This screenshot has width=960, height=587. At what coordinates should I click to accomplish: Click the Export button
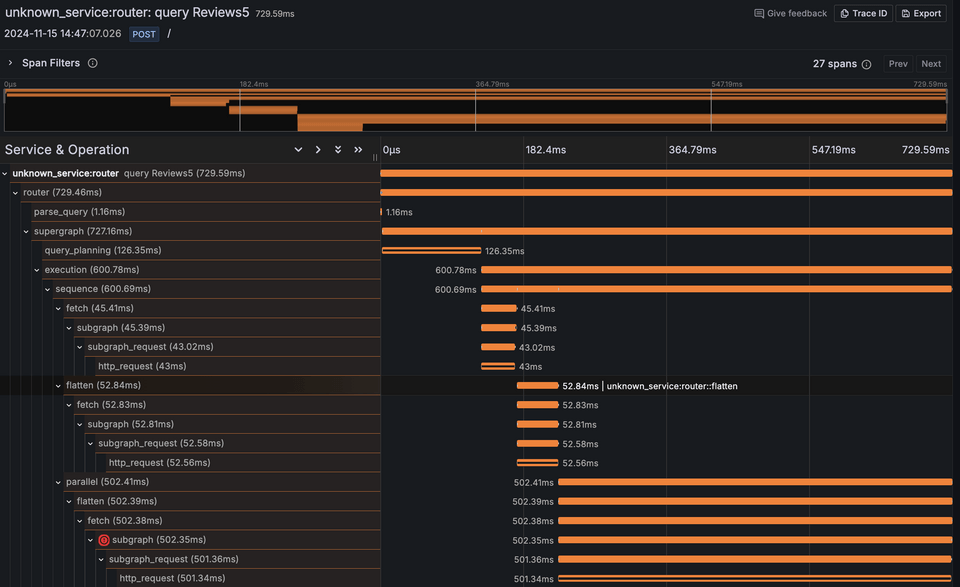click(921, 13)
